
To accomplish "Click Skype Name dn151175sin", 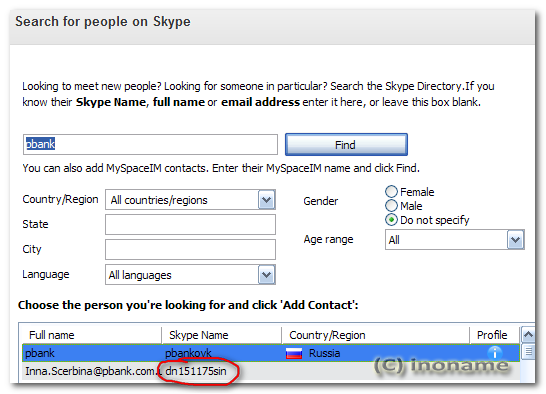I will [x=196, y=371].
